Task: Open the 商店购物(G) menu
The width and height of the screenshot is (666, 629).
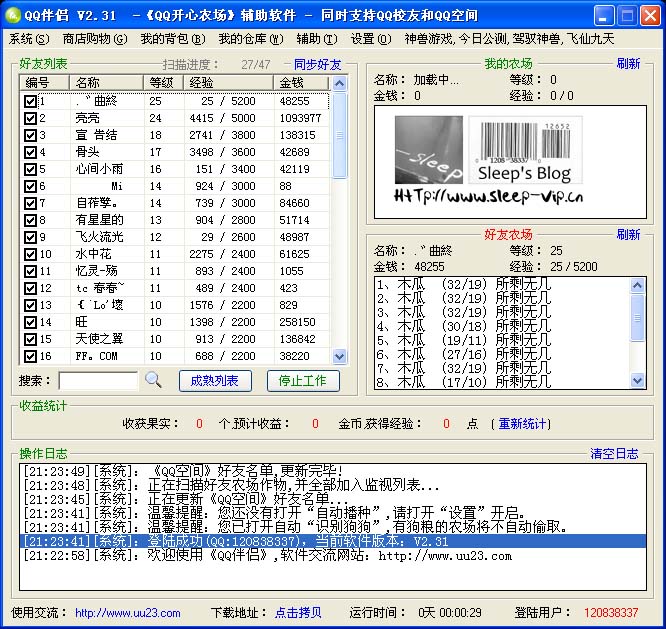Action: tap(95, 39)
